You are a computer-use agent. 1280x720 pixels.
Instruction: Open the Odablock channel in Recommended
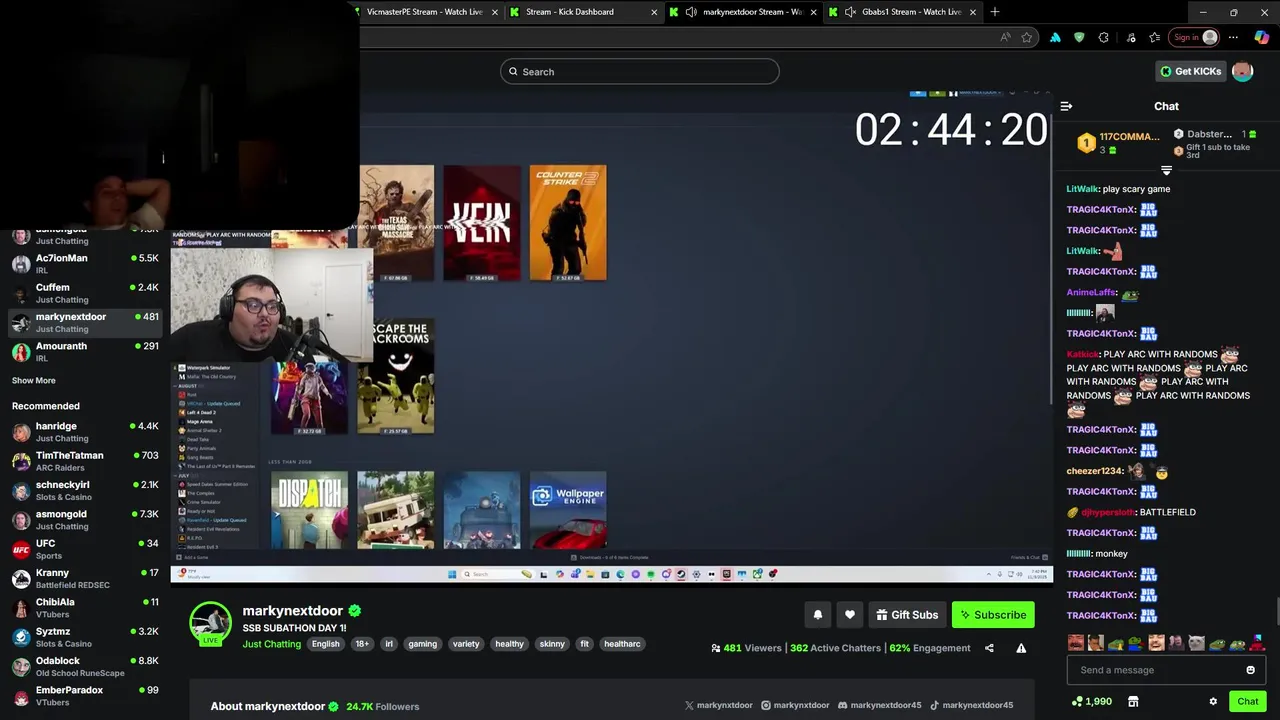coord(85,666)
